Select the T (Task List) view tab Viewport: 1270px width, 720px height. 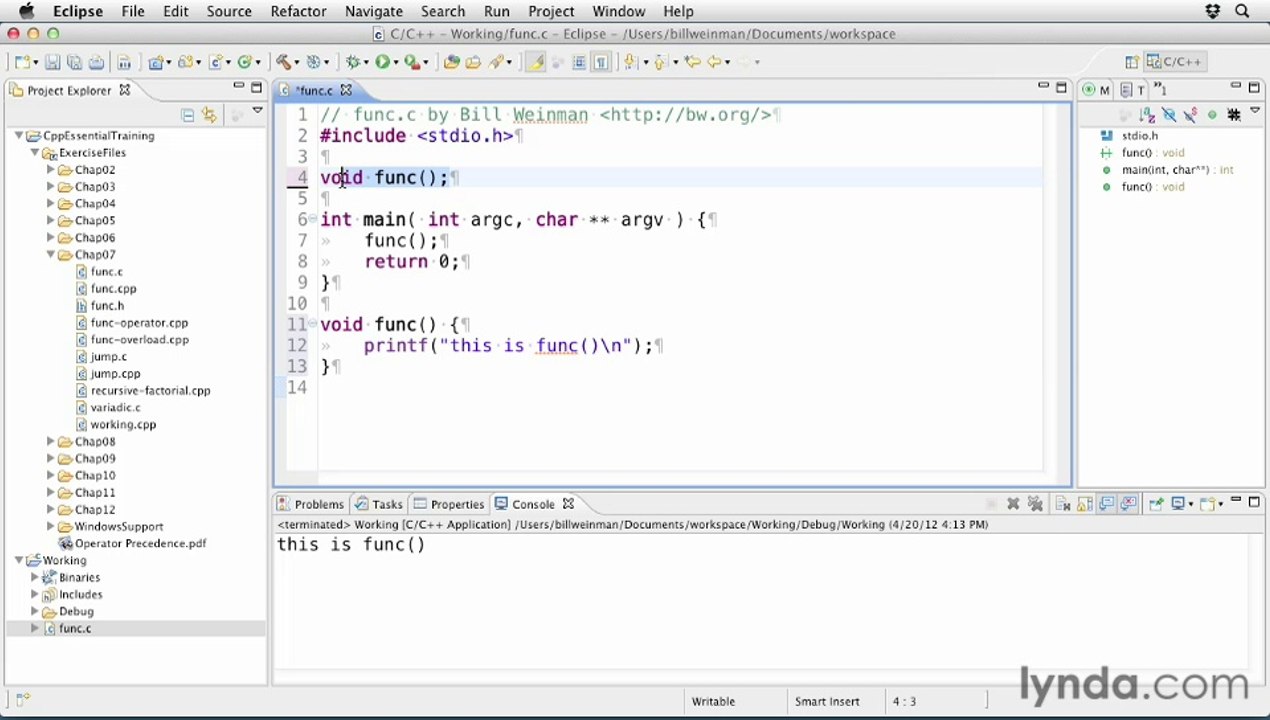click(x=1133, y=90)
